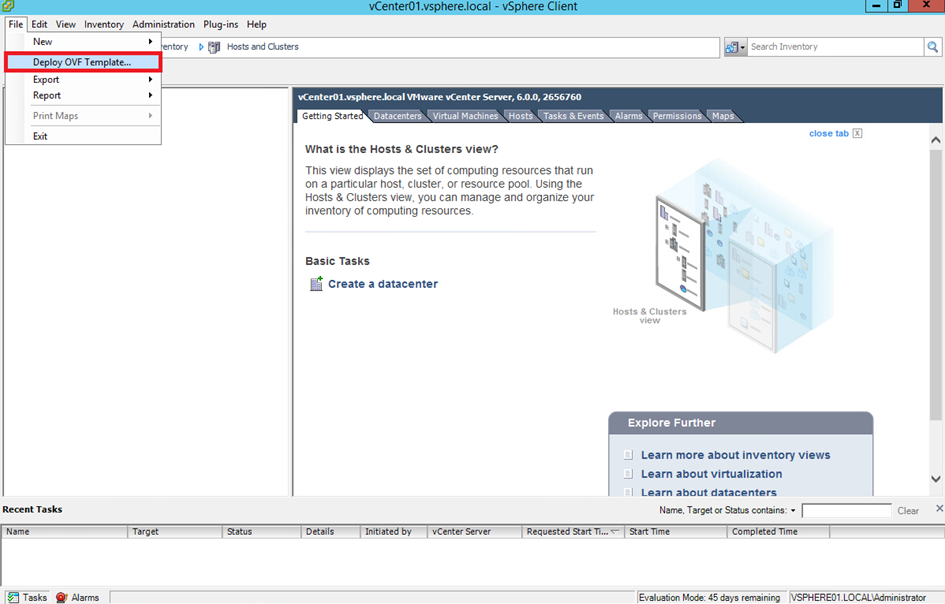
Task: Sort tasks by Name column
Action: 64,532
